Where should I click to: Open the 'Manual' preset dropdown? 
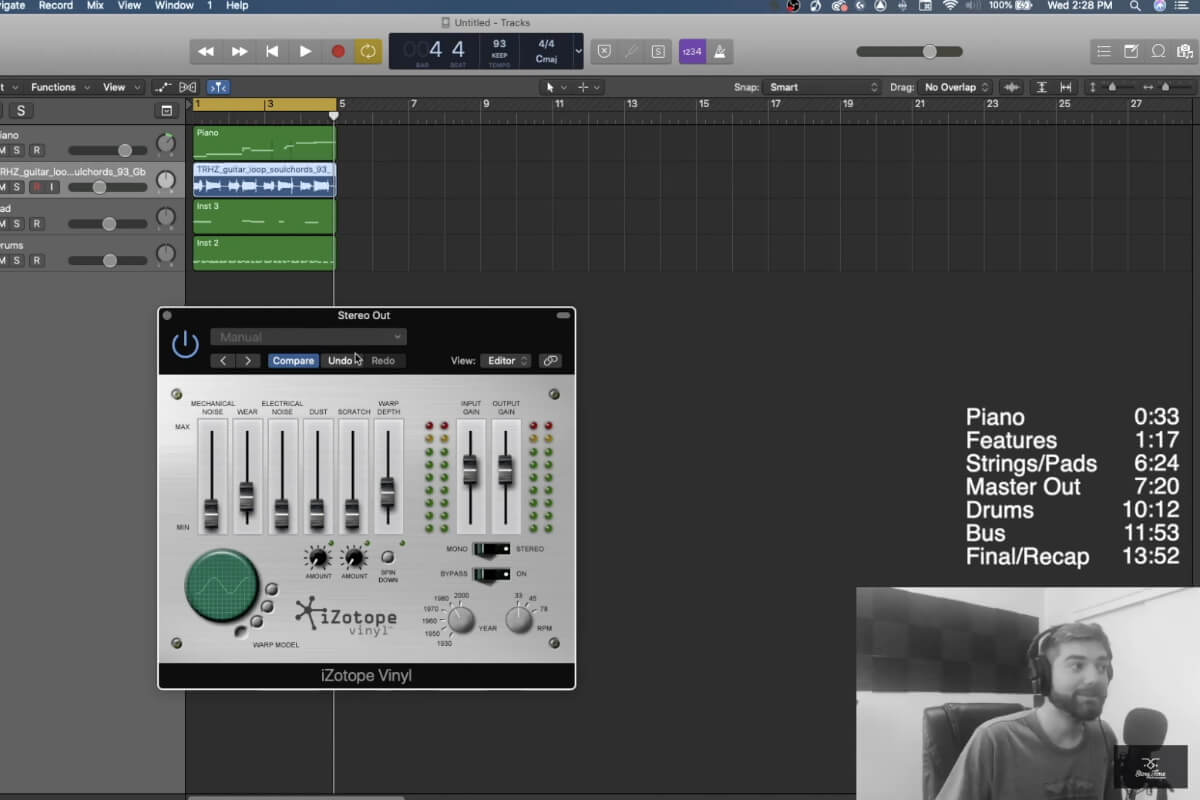point(308,337)
